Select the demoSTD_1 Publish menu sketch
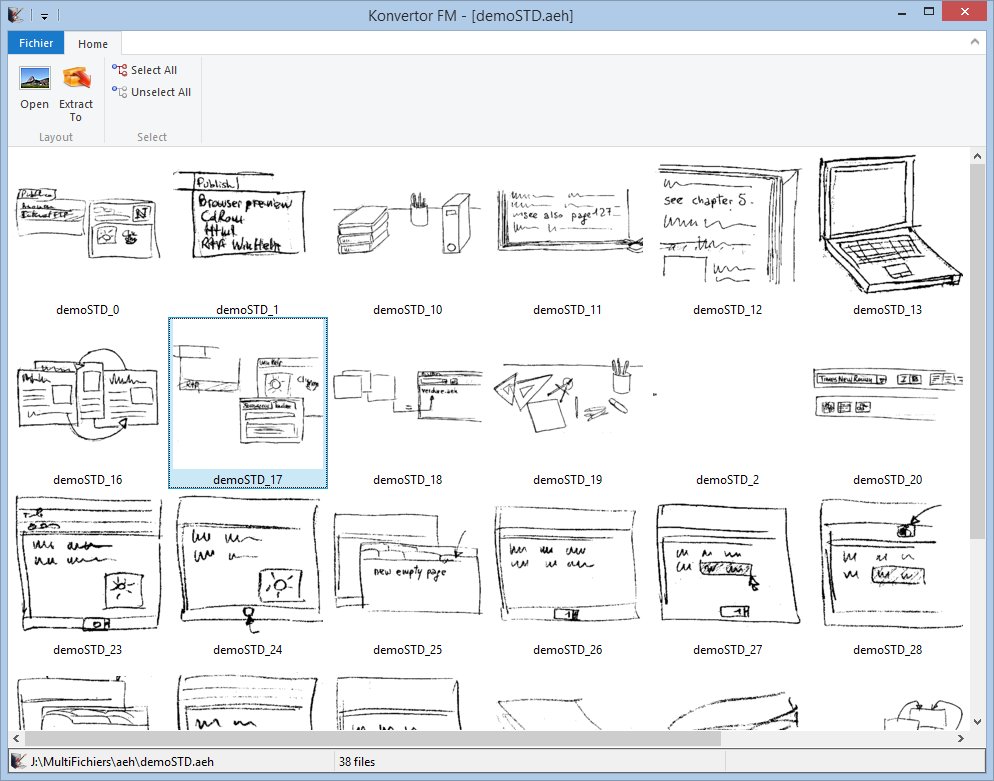 [x=239, y=214]
